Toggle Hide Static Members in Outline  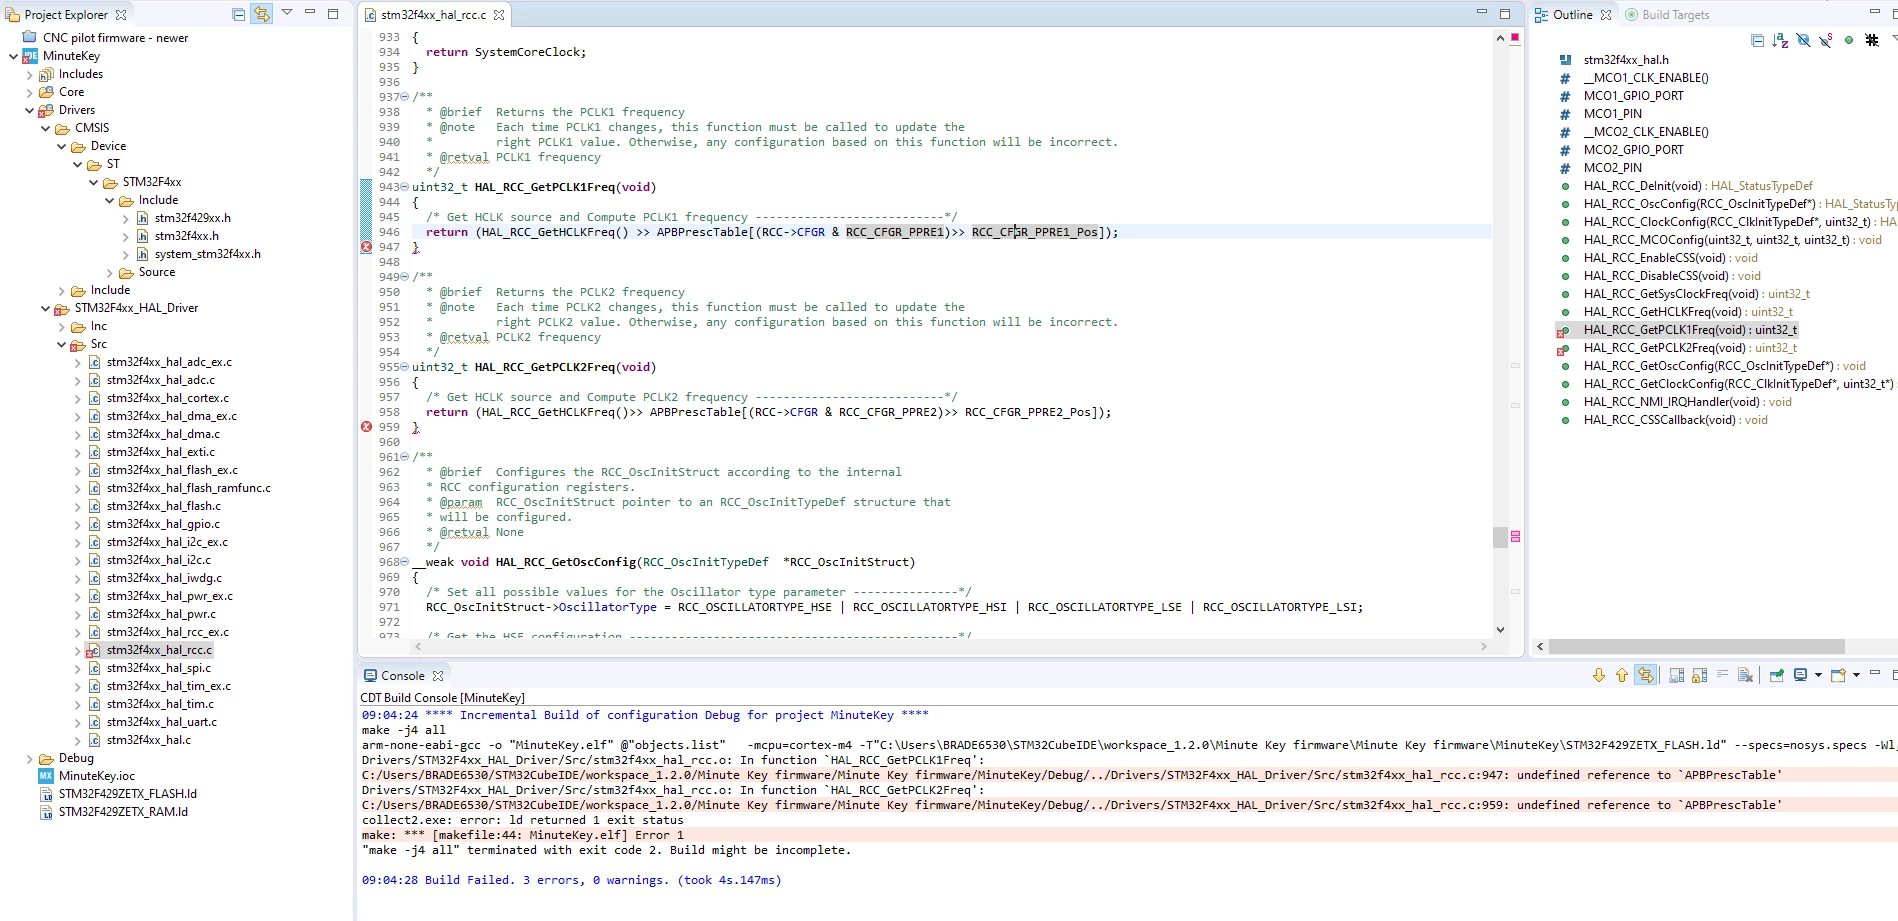1826,40
